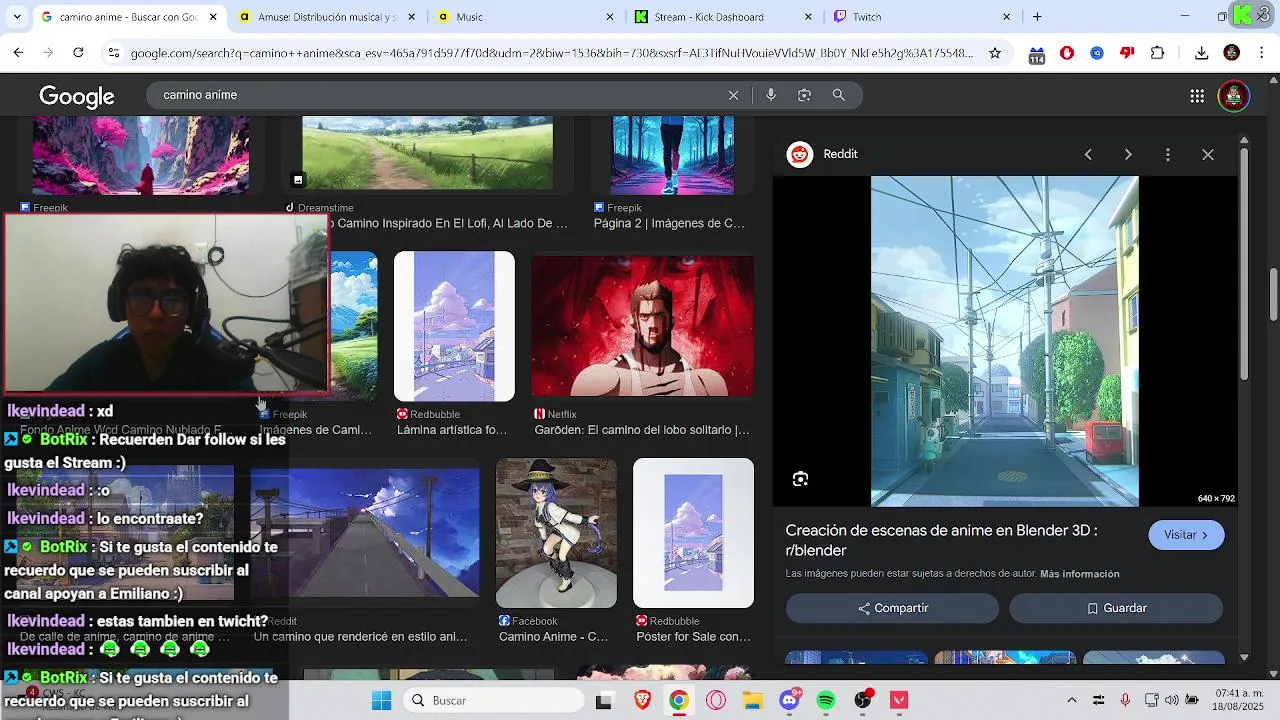Clear the search box with the X
This screenshot has width=1280, height=720.
tap(733, 95)
